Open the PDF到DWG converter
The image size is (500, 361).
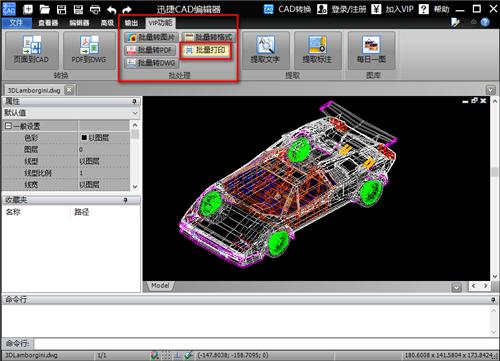[x=89, y=50]
